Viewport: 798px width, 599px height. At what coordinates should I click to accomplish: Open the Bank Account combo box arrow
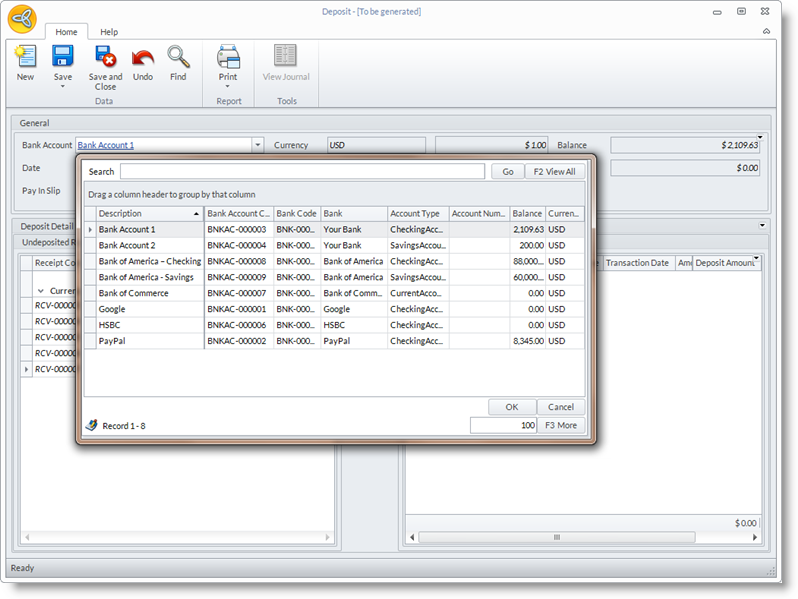click(x=257, y=145)
